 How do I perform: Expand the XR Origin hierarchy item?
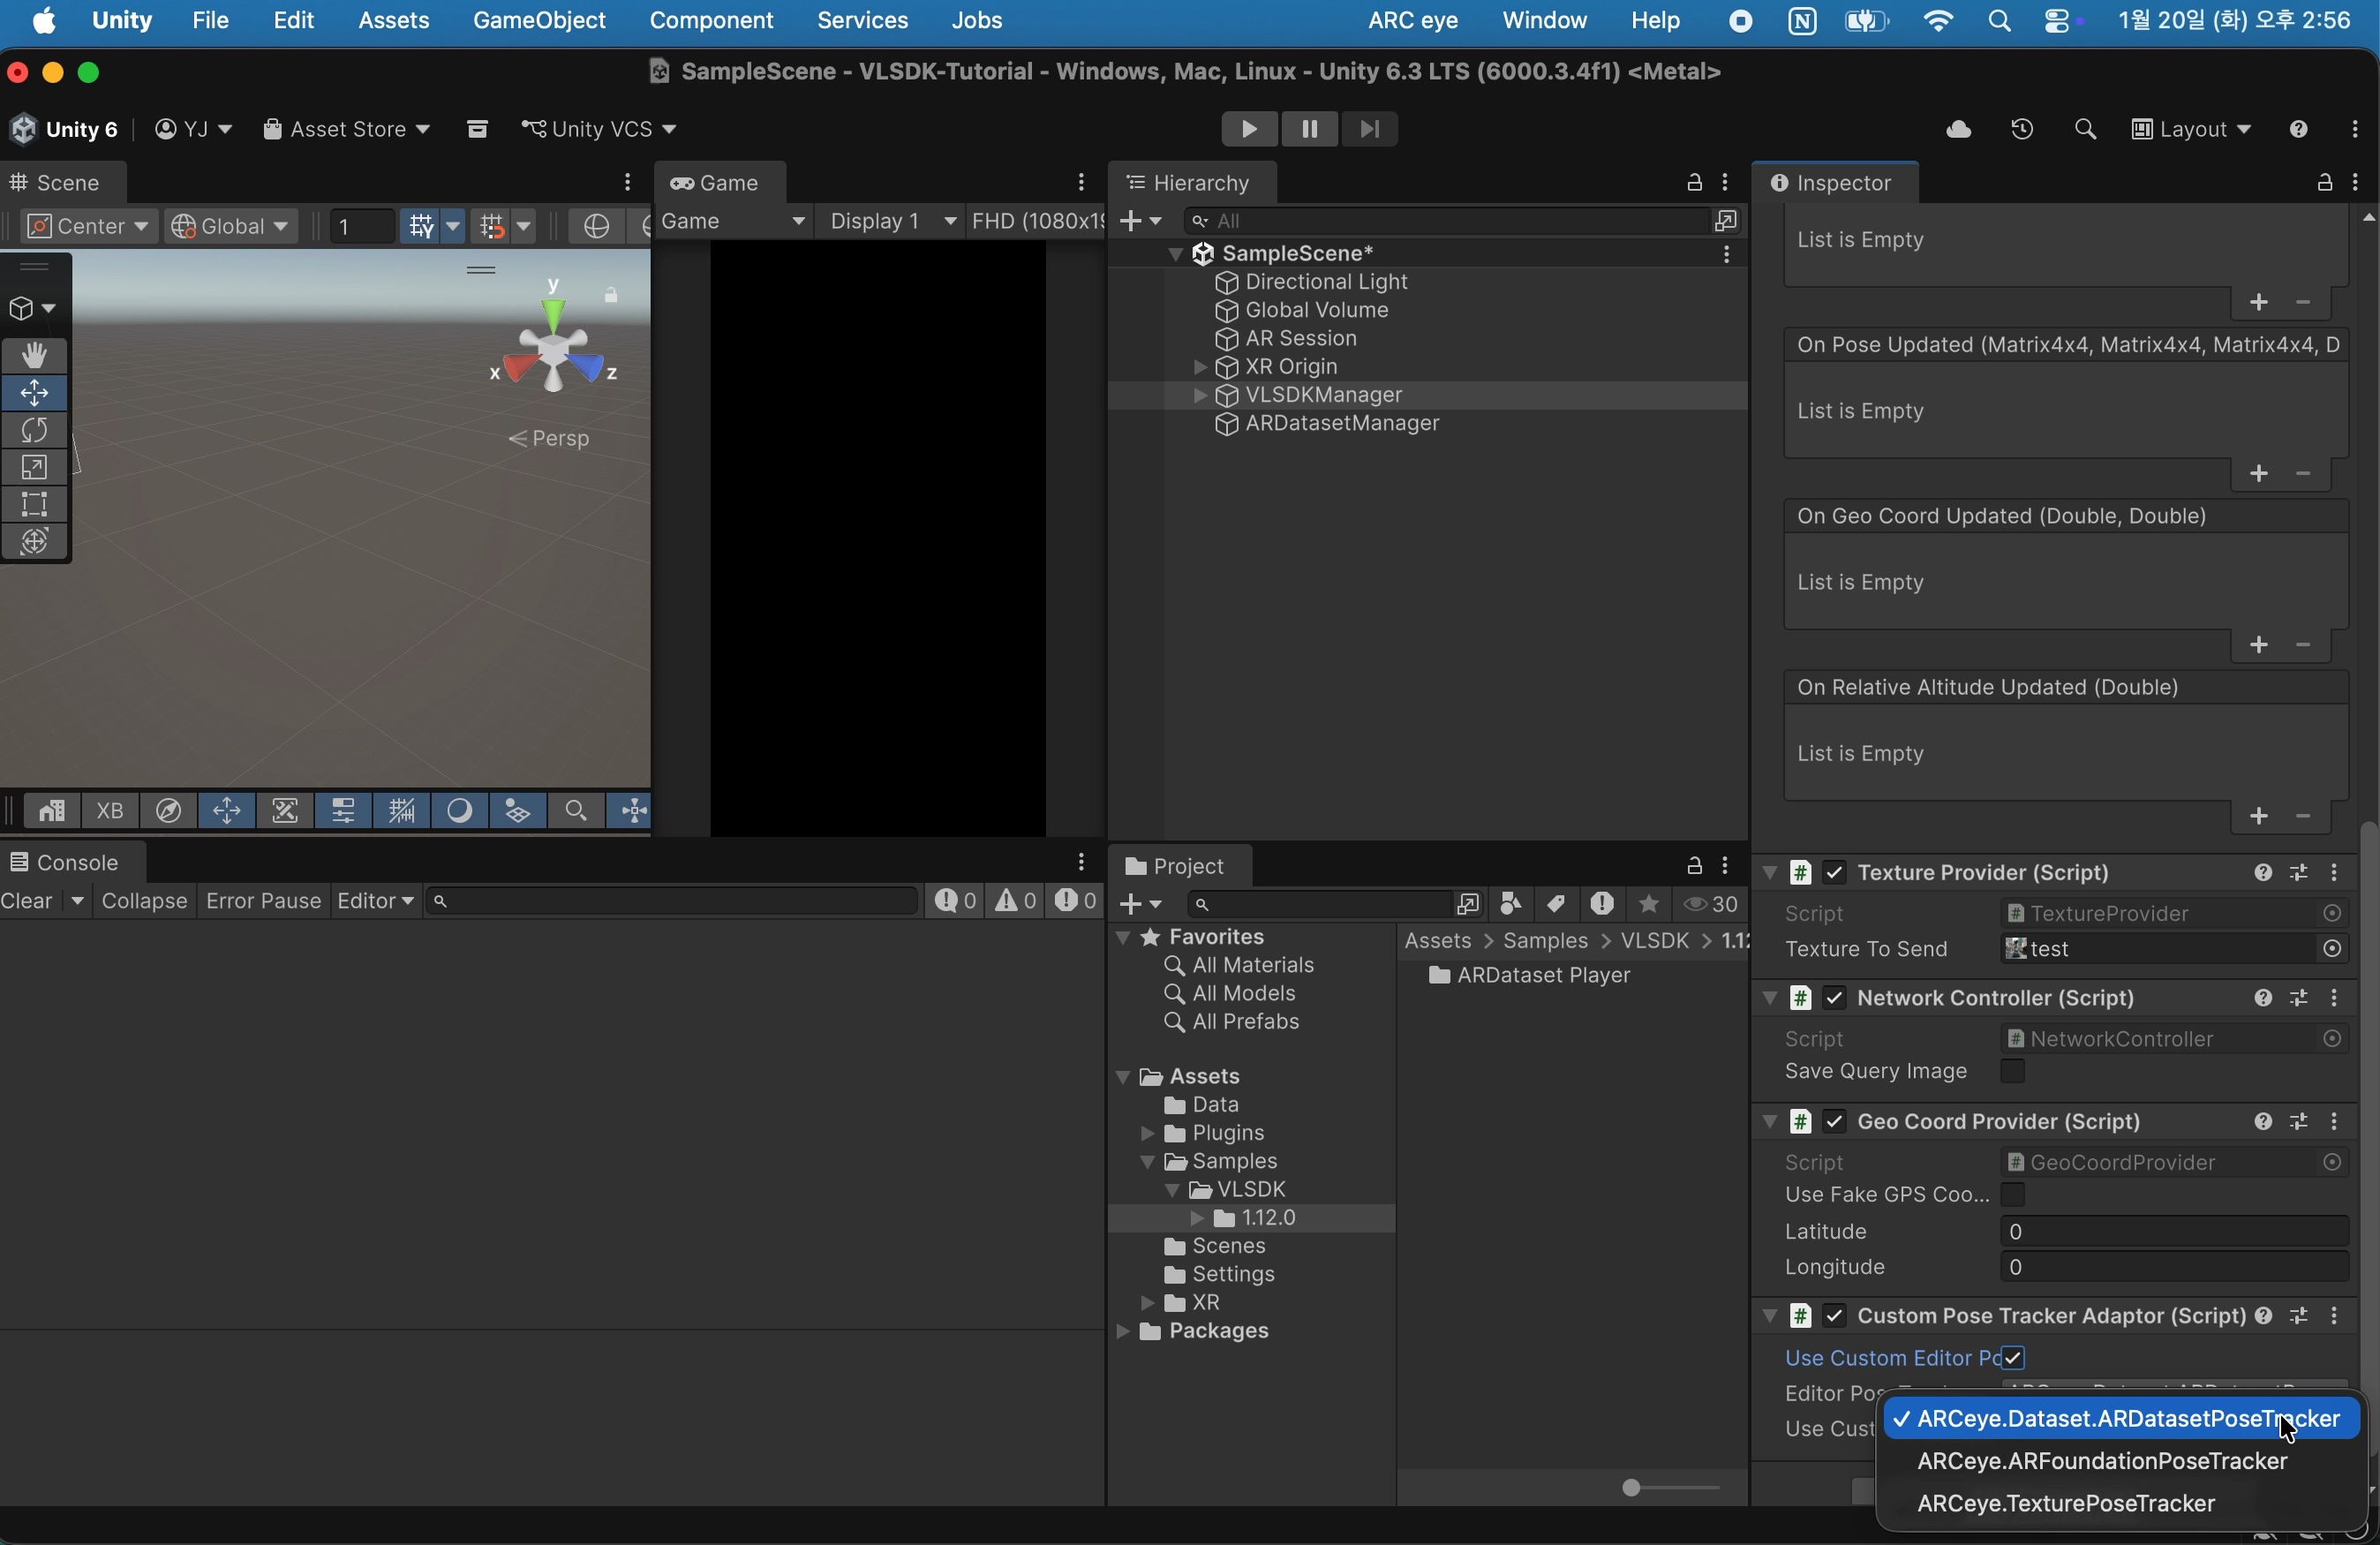pyautogui.click(x=1199, y=368)
